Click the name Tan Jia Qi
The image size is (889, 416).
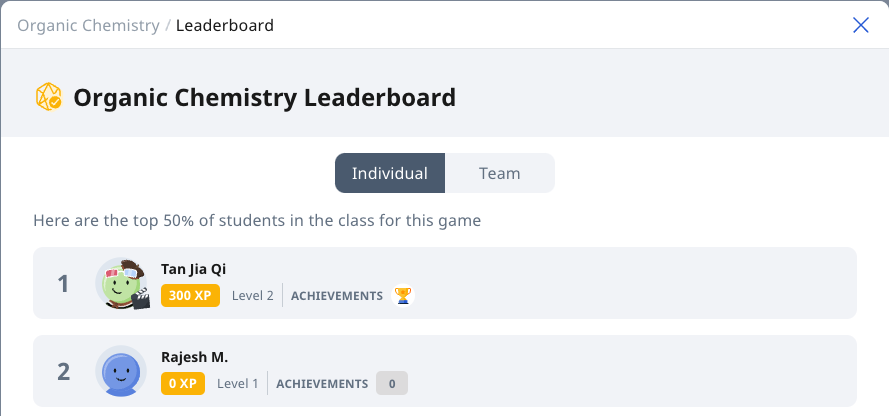coord(194,269)
